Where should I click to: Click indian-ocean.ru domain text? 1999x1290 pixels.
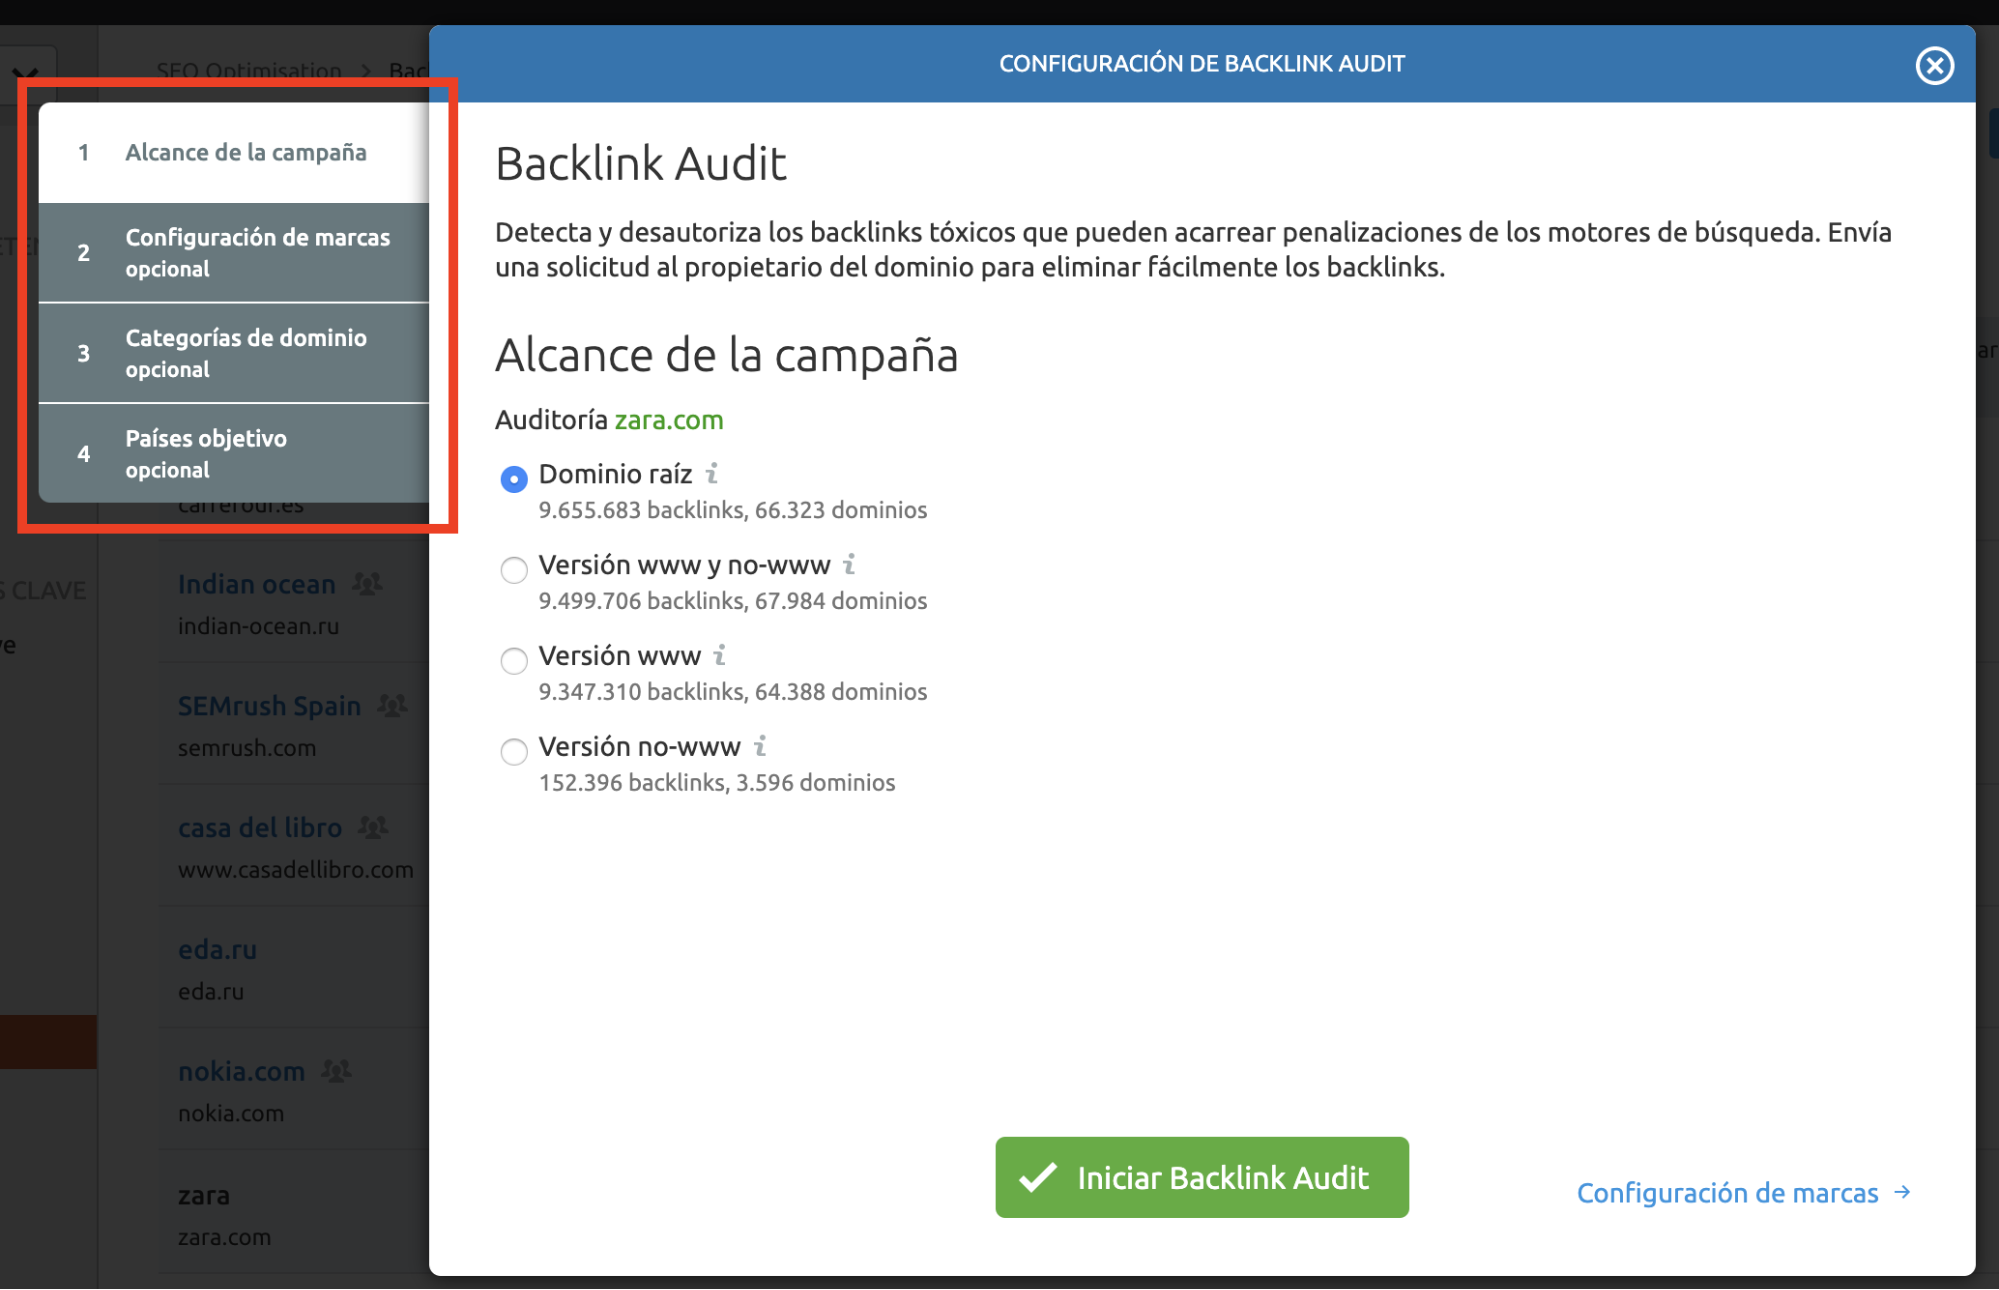[258, 626]
